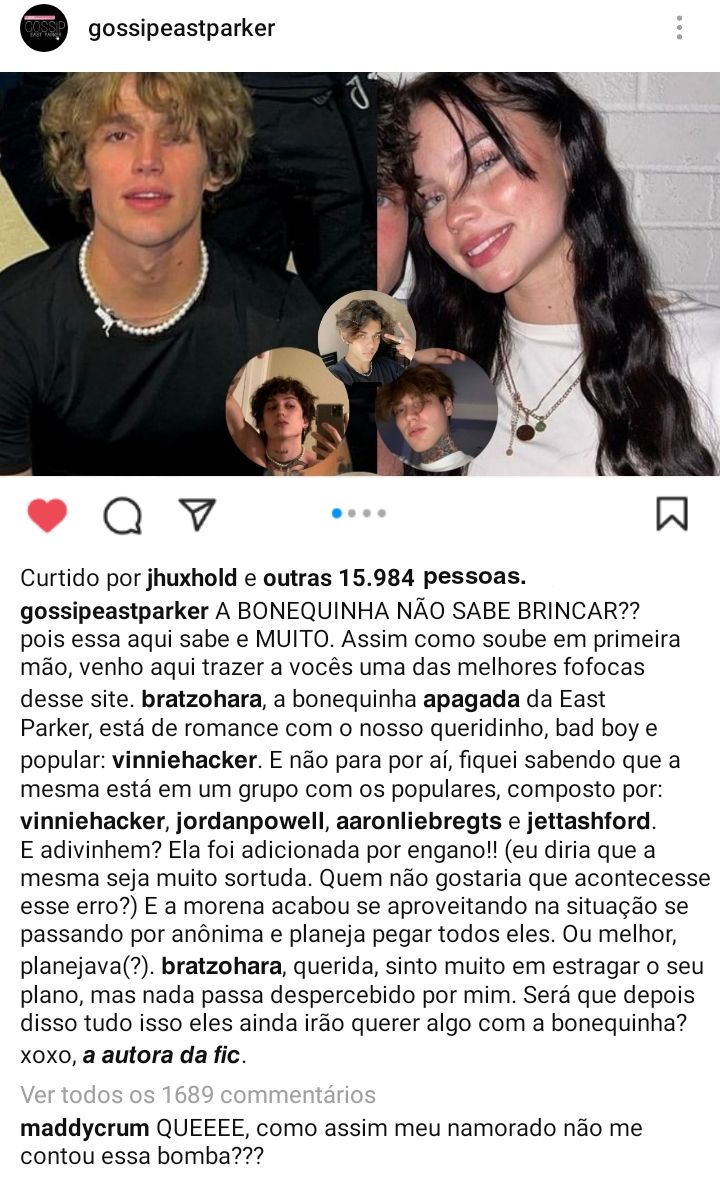Open gossipeastparker username in post header

pos(182,29)
